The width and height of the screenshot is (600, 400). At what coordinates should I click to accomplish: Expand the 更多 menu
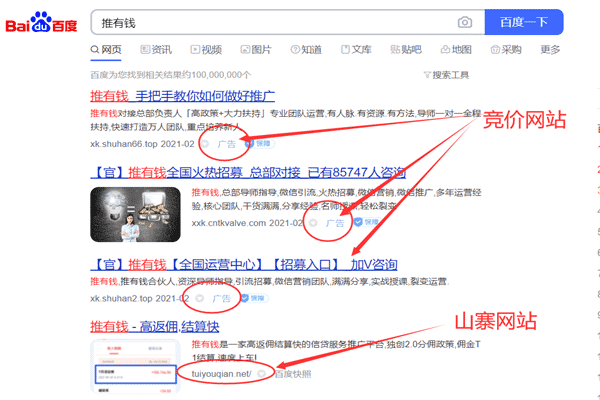point(550,50)
